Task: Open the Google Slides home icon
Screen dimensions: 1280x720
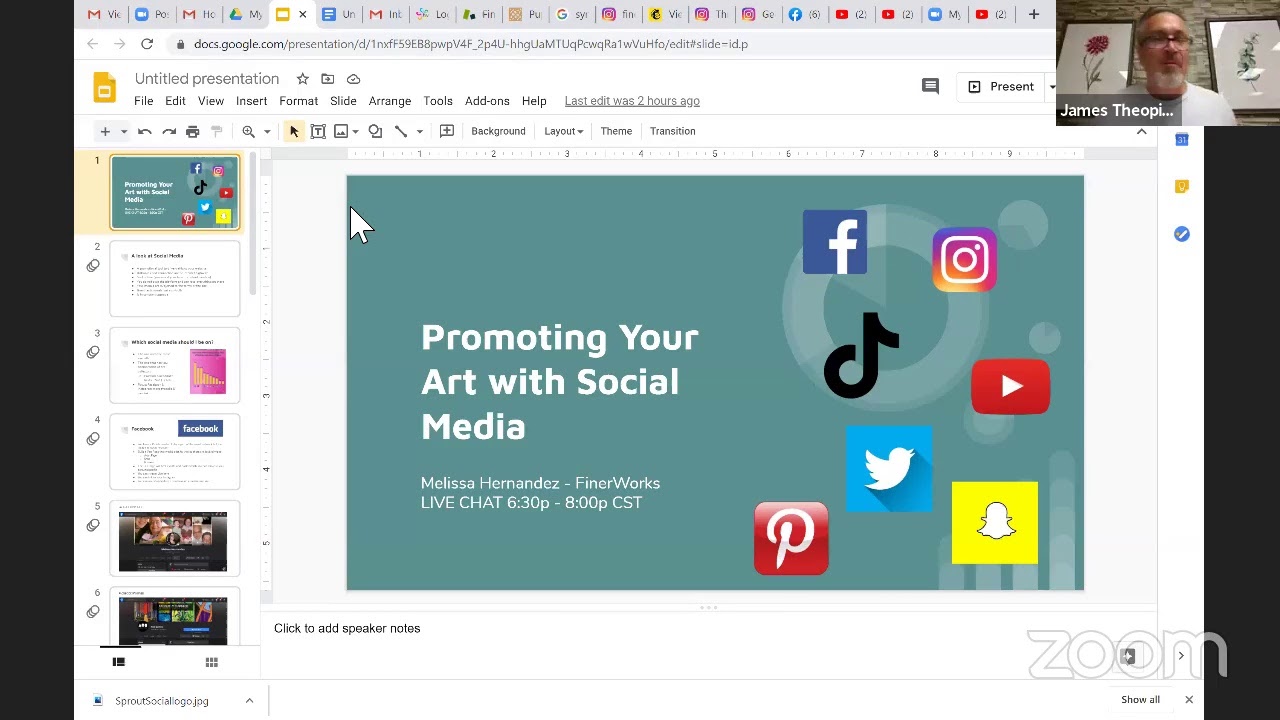Action: point(105,87)
